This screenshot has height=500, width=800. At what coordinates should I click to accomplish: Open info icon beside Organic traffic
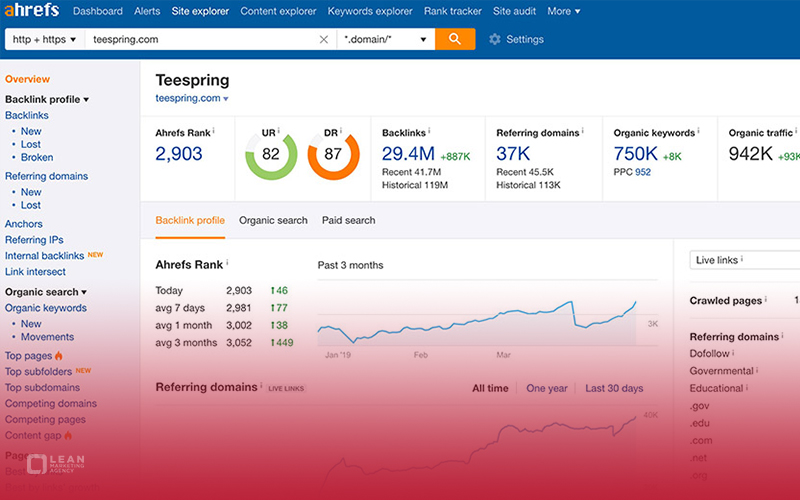(796, 131)
